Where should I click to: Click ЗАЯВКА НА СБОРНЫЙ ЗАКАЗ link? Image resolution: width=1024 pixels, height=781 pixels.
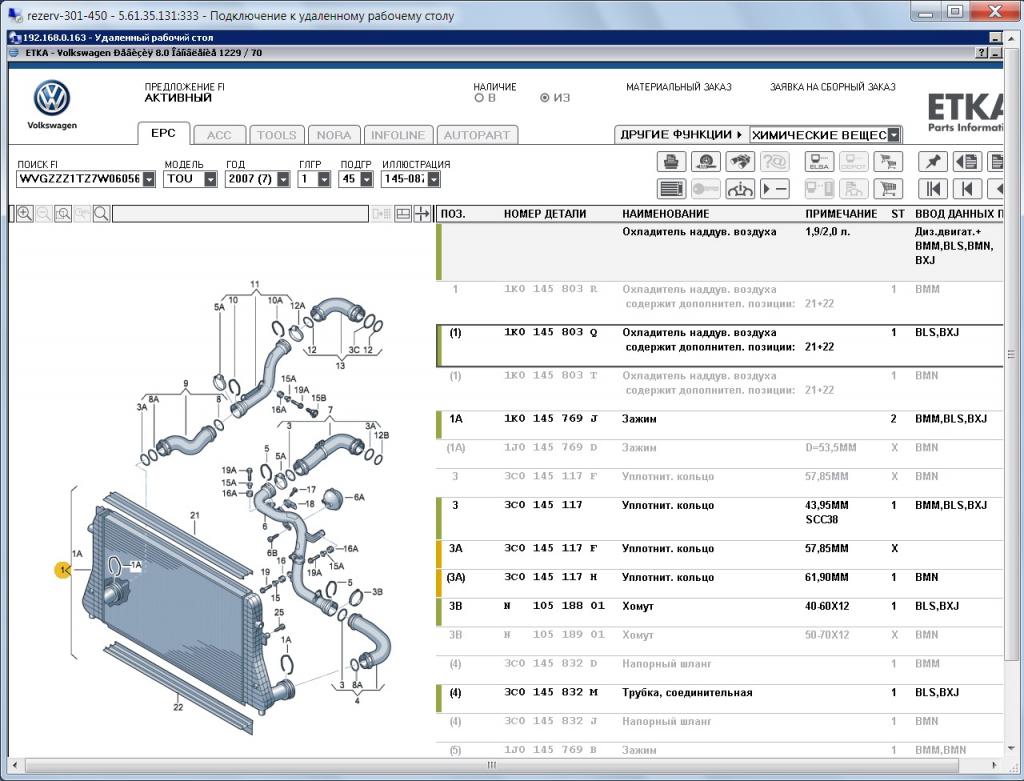833,87
